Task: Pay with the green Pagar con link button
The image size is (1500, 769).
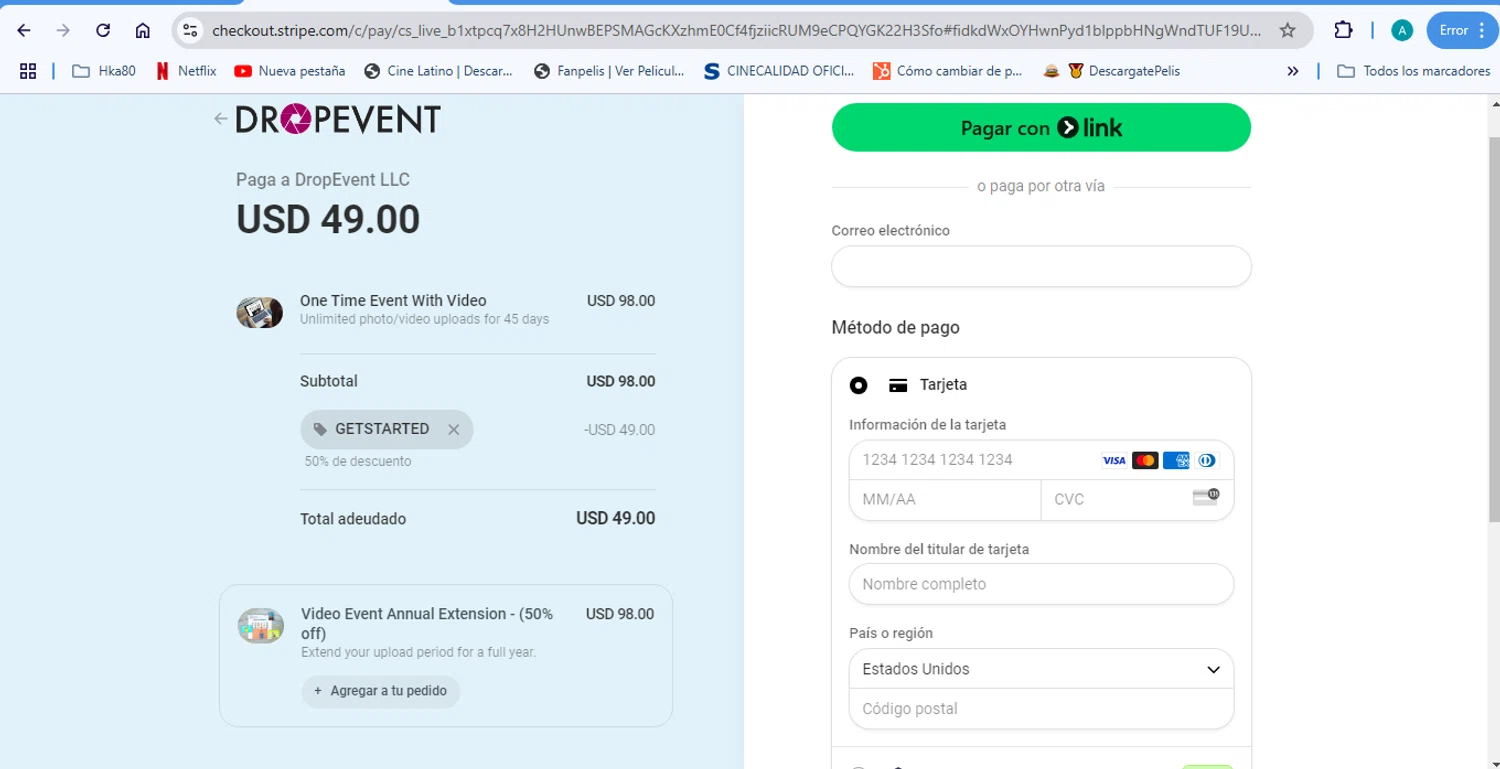Action: click(x=1041, y=128)
